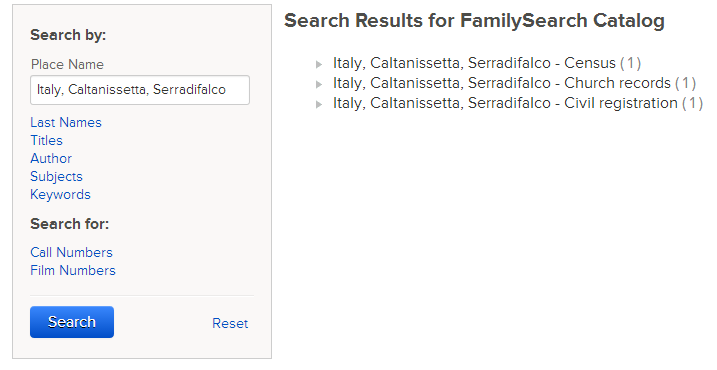Click the blue Search button
The image size is (717, 370).
tap(72, 322)
